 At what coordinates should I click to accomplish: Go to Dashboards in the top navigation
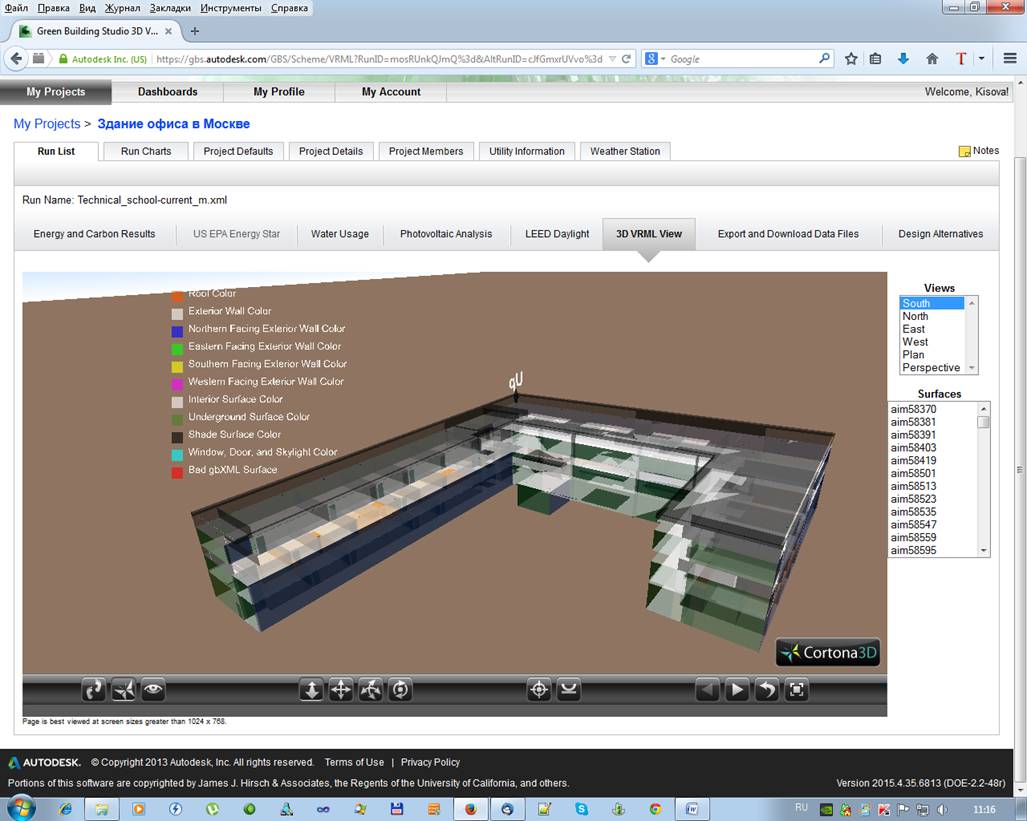(x=168, y=92)
